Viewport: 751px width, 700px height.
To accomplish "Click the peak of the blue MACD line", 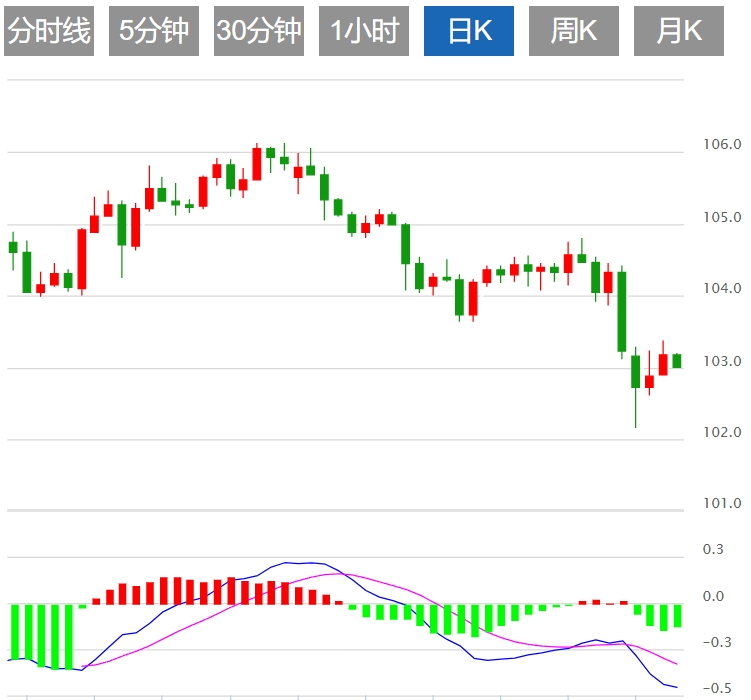I will point(290,563).
